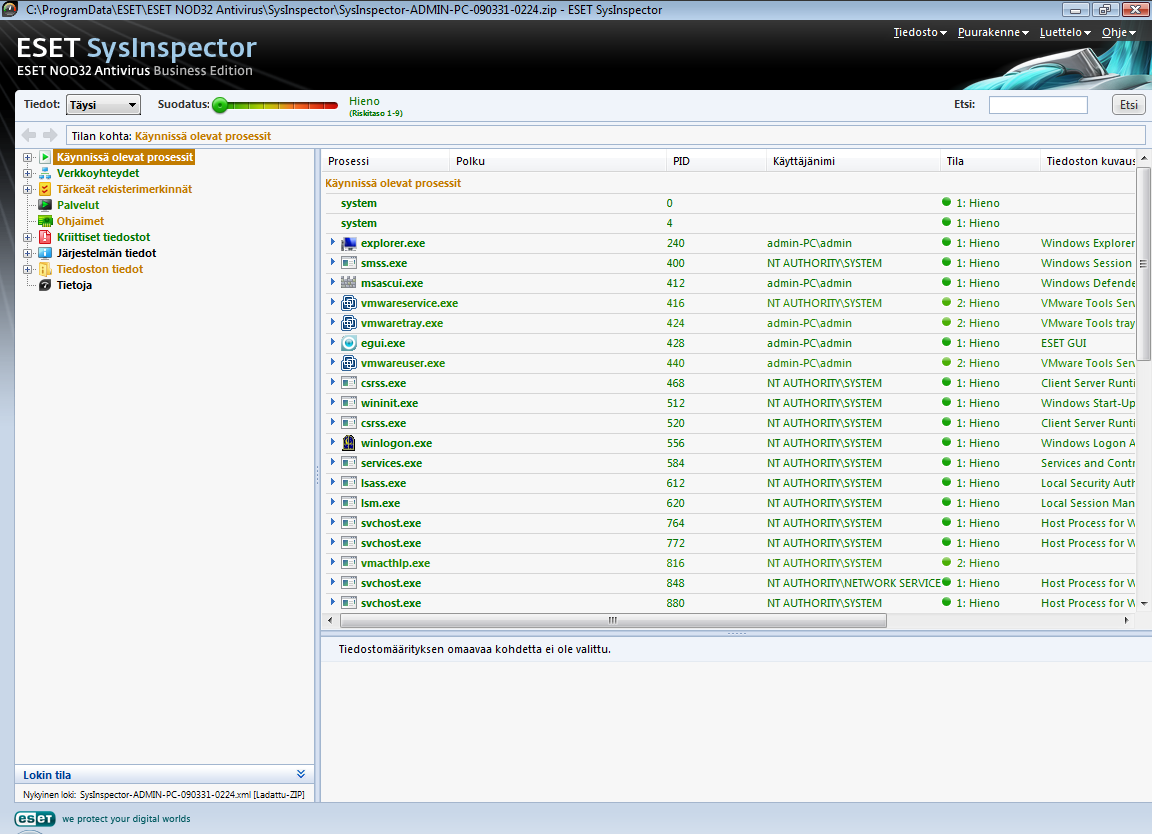Select the csrss.exe row with PID 468
The width and height of the screenshot is (1152, 834).
click(x=730, y=384)
